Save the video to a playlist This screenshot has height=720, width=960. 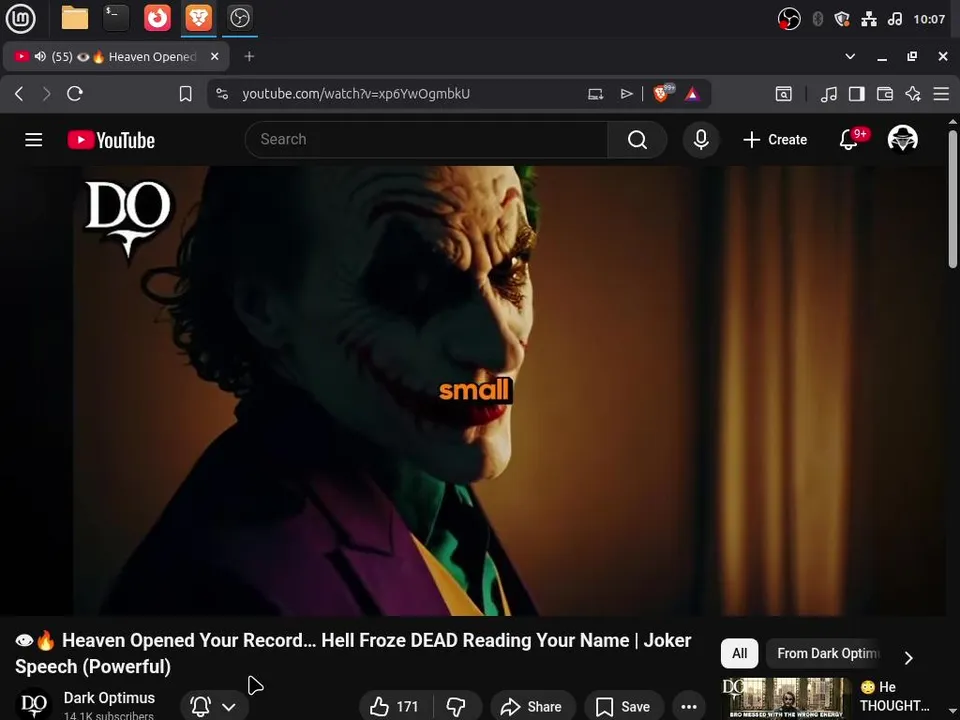(623, 707)
